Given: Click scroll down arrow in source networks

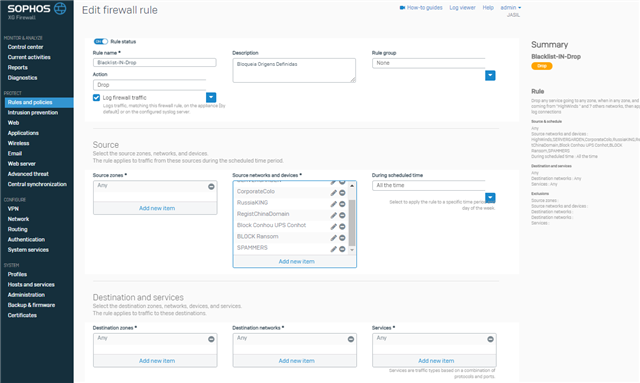Looking at the screenshot, I should 352,249.
